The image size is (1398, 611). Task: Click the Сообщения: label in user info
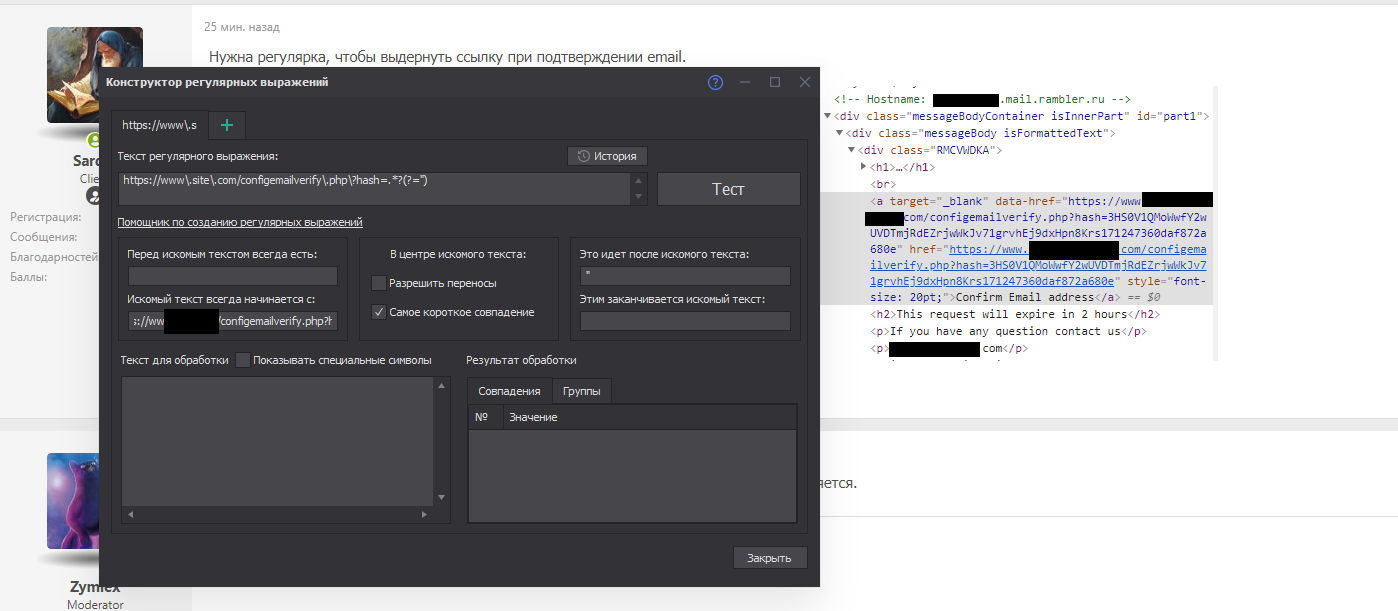[44, 237]
